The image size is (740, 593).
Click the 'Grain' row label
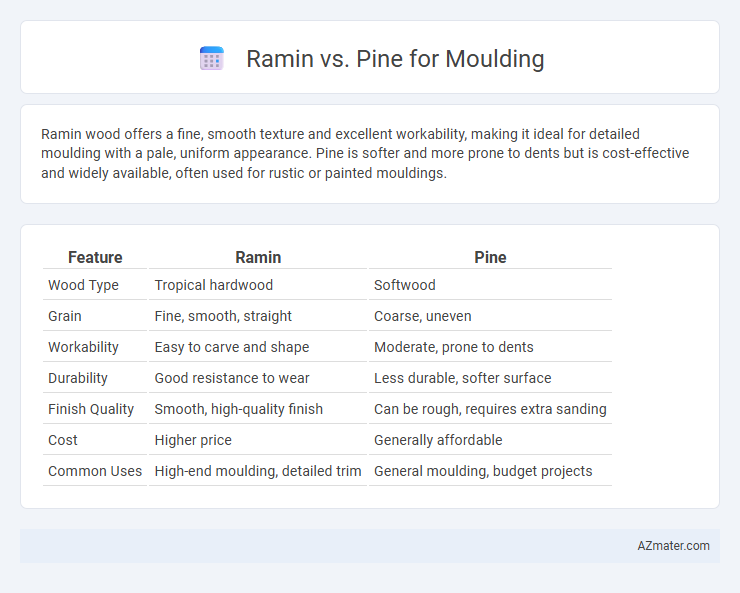(65, 316)
